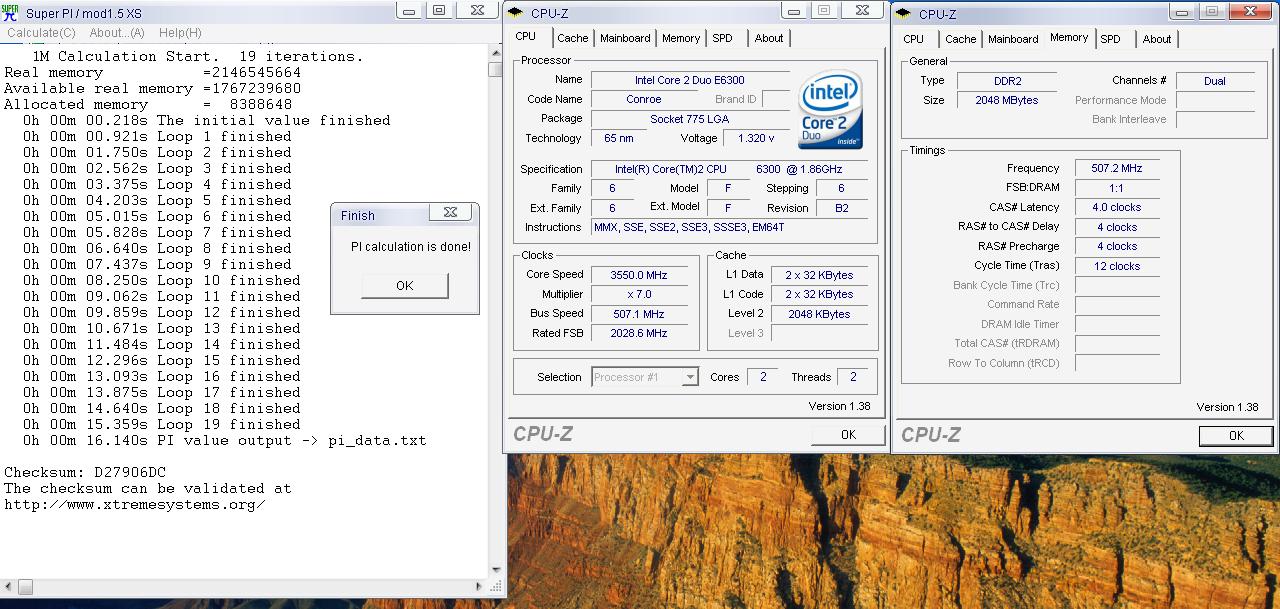This screenshot has height=609, width=1280.
Task: Click the CPU-Z icon in Memory window title bar
Action: point(903,13)
